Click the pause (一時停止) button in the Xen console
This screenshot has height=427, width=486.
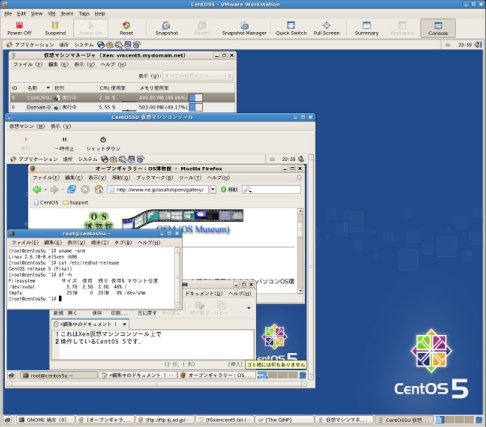coord(64,143)
